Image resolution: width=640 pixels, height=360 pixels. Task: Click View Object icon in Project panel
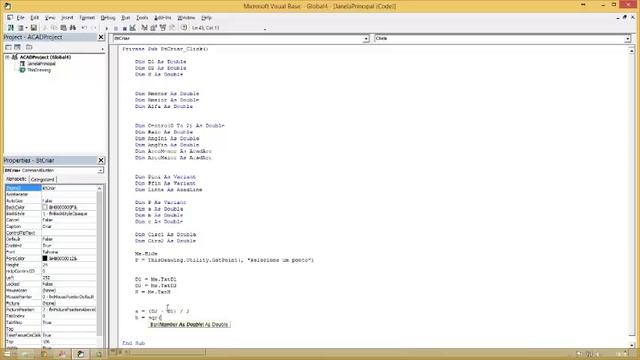click(x=18, y=47)
